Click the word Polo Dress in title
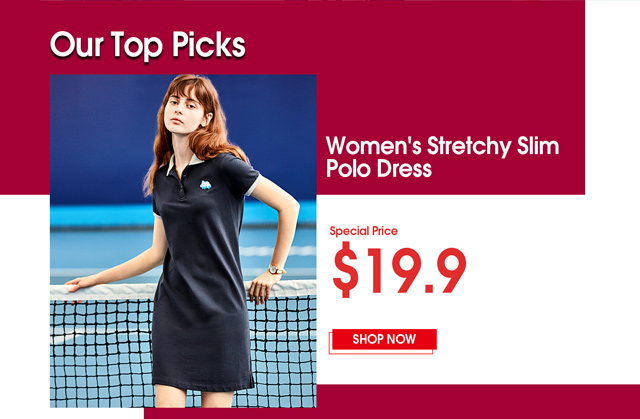The width and height of the screenshot is (640, 419). (x=378, y=168)
